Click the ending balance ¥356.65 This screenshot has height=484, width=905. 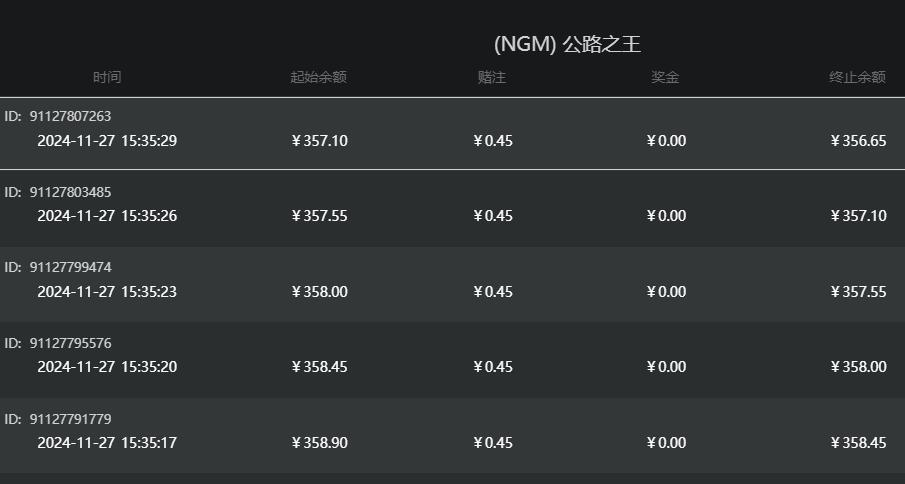[x=858, y=141]
